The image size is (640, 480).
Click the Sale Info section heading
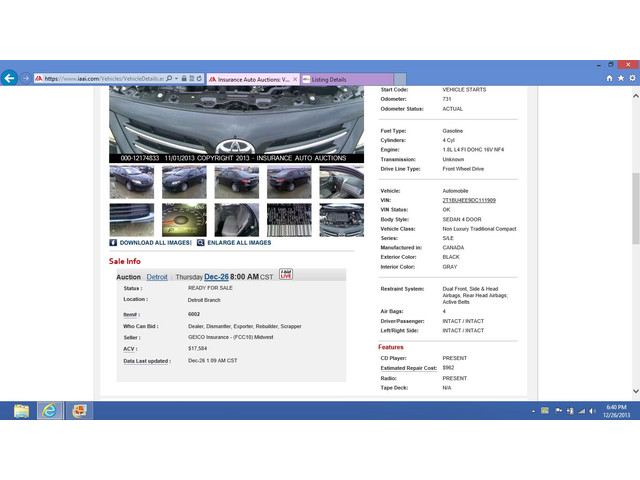(x=124, y=261)
